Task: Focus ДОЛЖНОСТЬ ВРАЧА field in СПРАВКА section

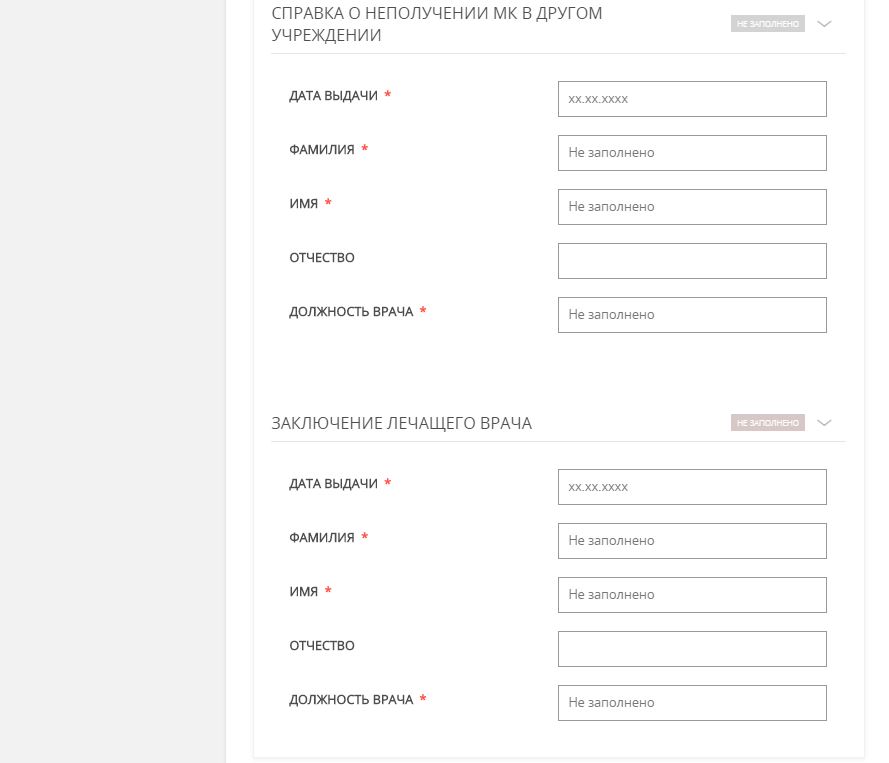Action: point(692,315)
